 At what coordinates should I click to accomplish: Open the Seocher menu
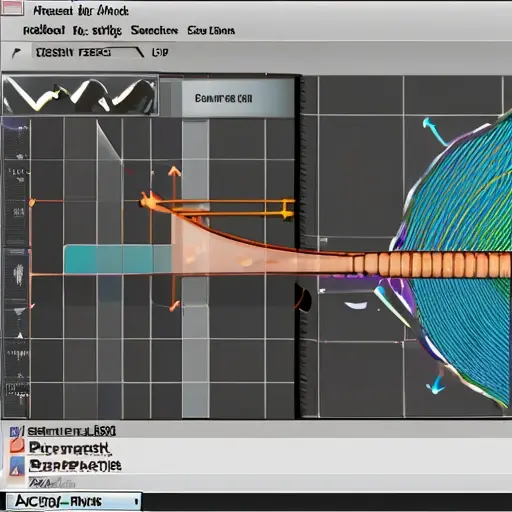tap(154, 30)
